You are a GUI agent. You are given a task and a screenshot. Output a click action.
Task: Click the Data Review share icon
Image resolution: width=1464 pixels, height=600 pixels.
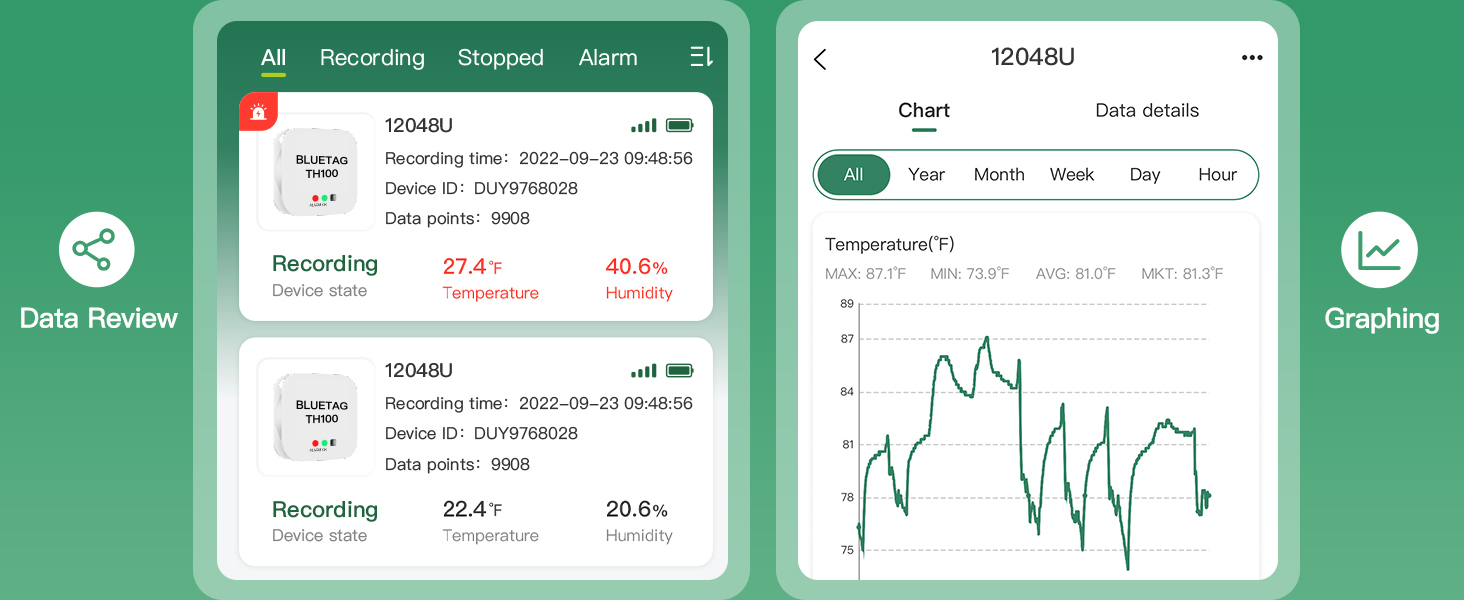point(97,249)
